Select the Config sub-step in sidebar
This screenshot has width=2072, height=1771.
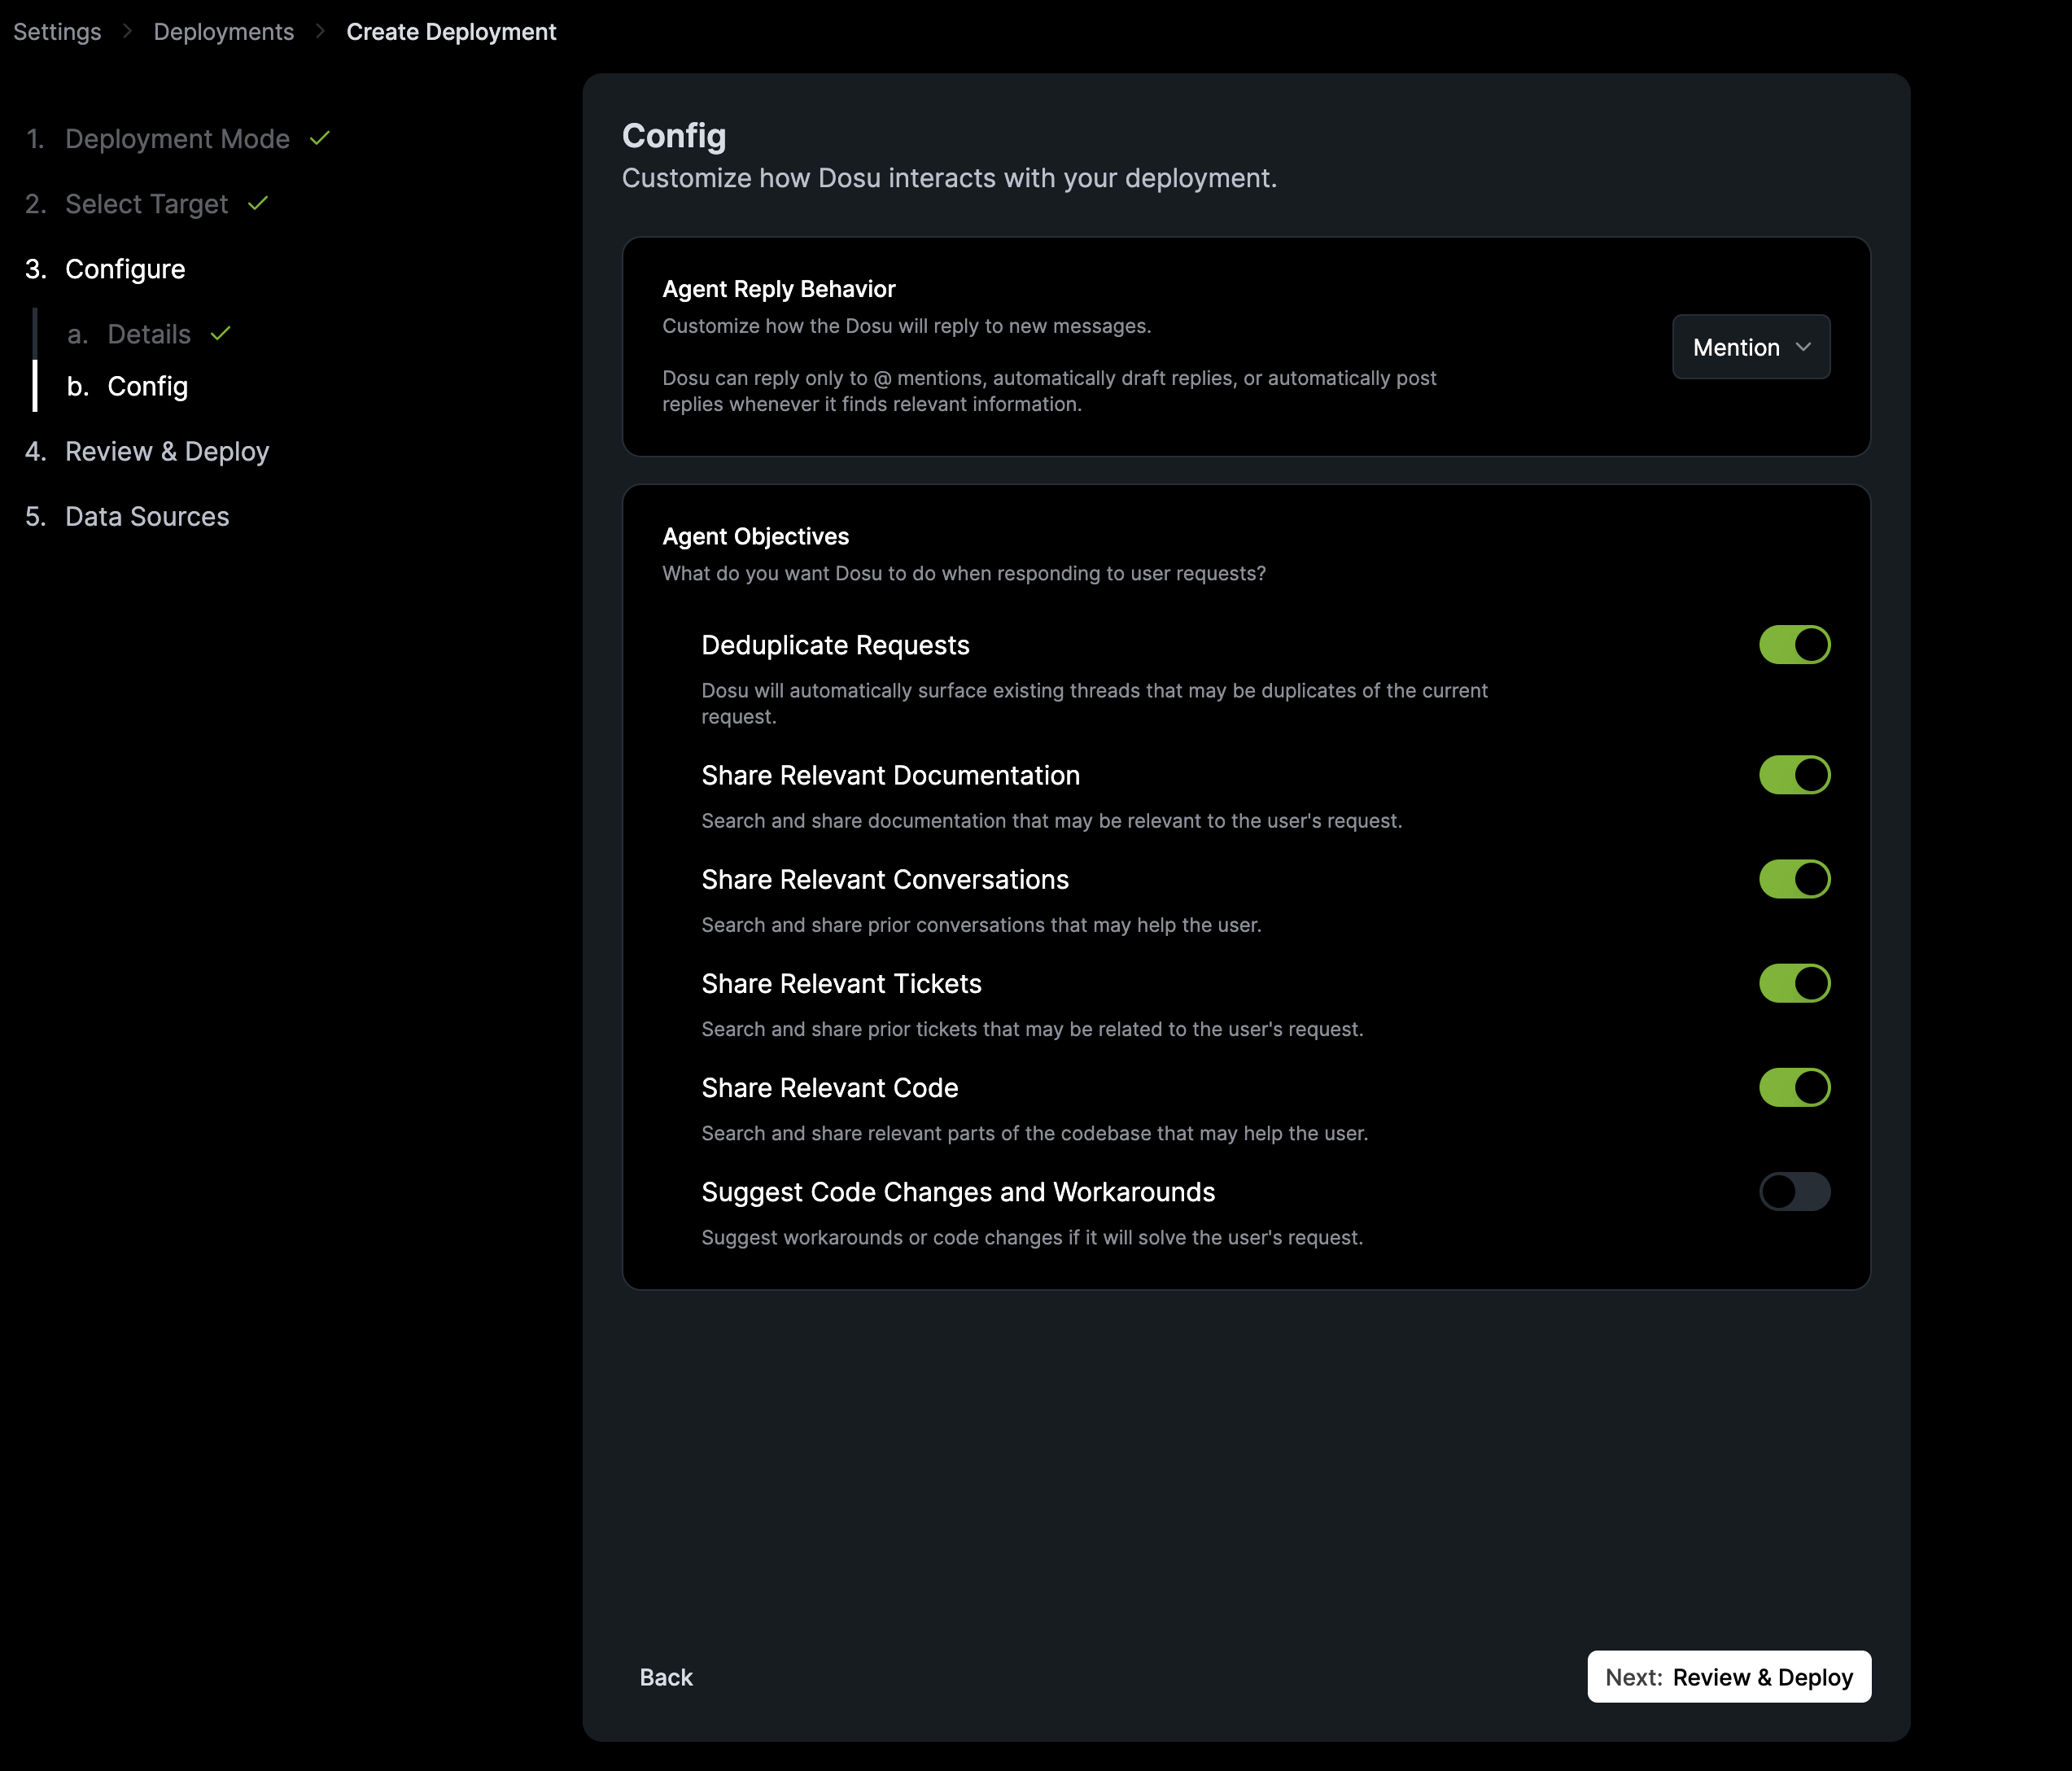(x=147, y=386)
